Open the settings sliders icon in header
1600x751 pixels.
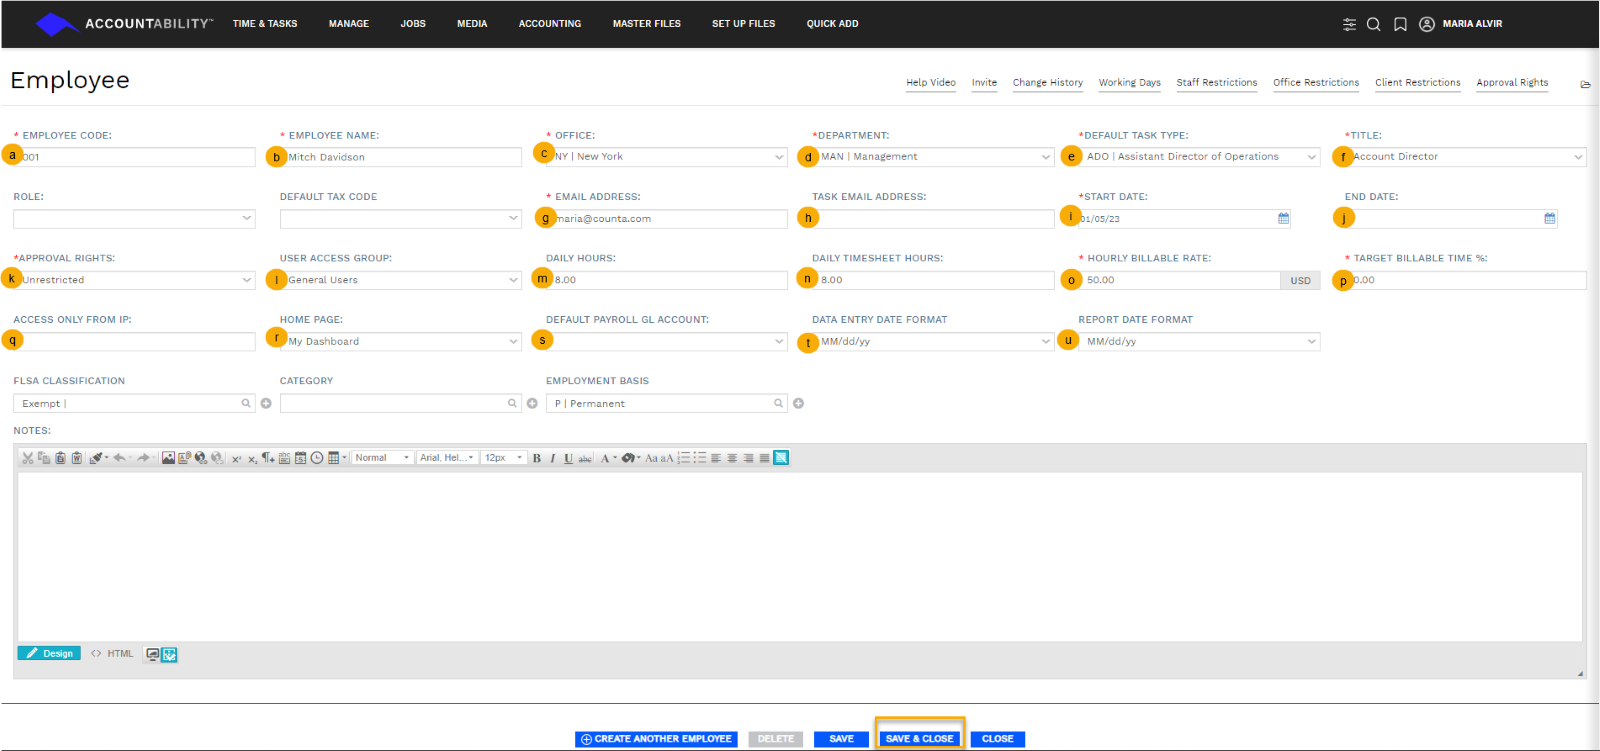point(1349,24)
